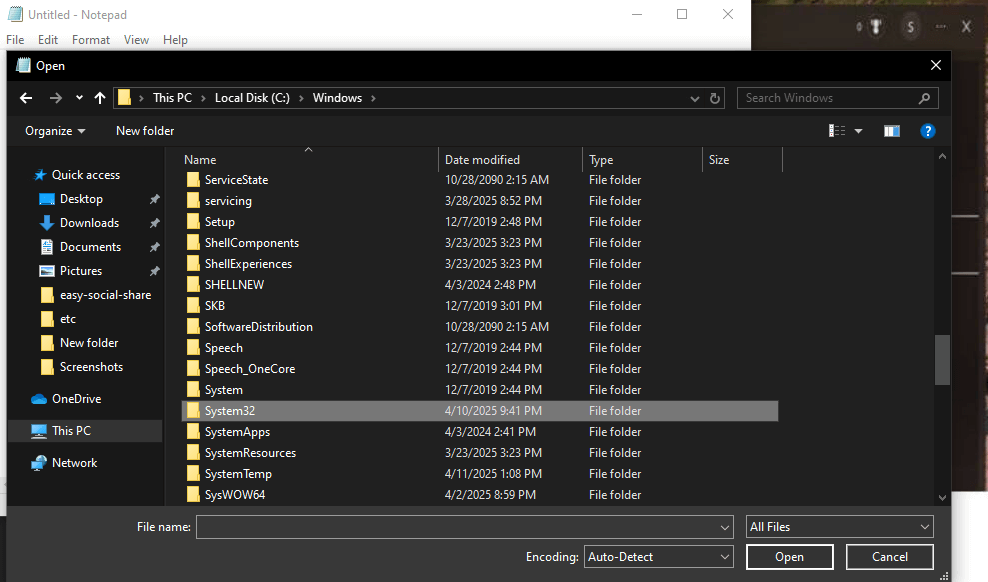This screenshot has width=988, height=582.
Task: Select SystemApps folder
Action: (237, 431)
